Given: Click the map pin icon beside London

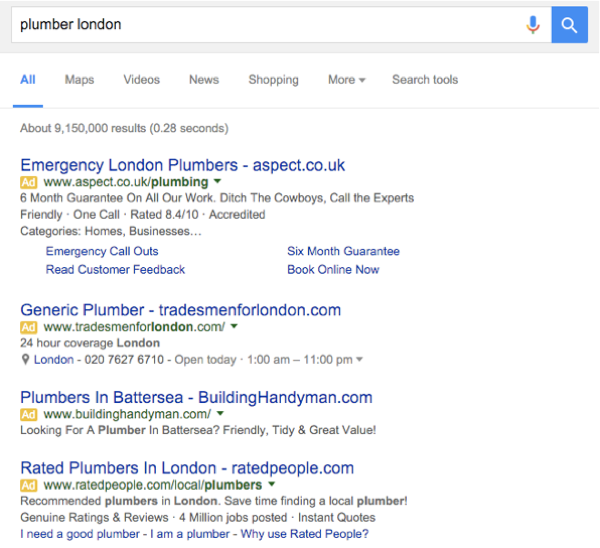Looking at the screenshot, I should [25, 359].
